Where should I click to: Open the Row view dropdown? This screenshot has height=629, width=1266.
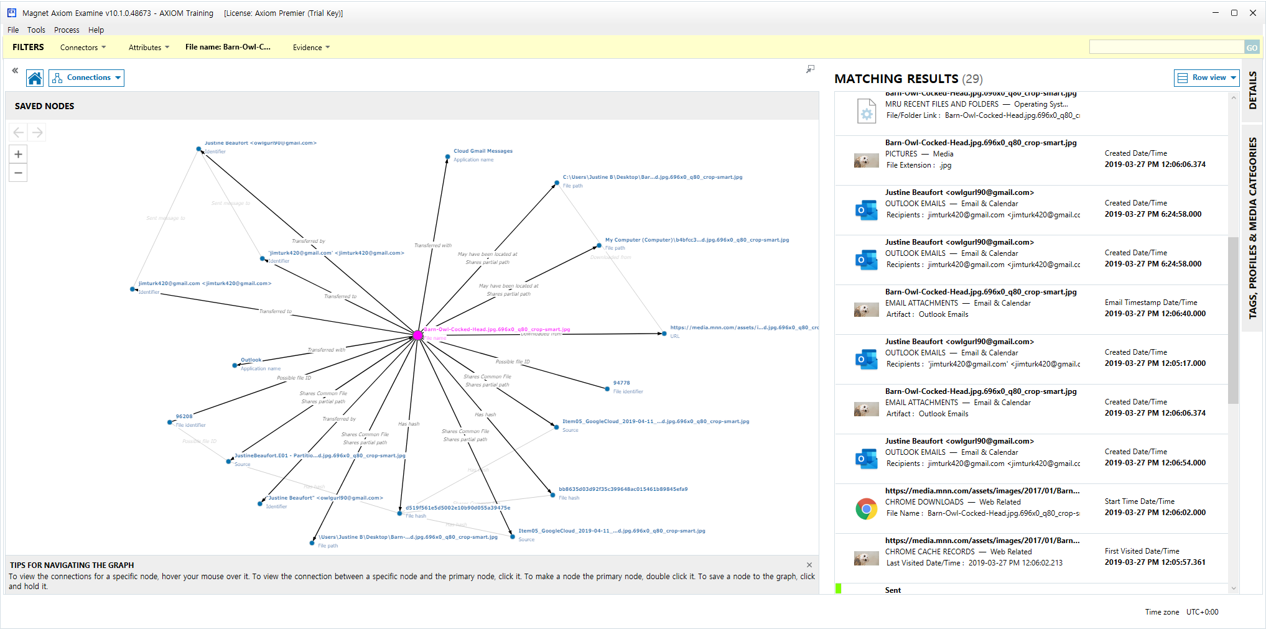click(1207, 77)
